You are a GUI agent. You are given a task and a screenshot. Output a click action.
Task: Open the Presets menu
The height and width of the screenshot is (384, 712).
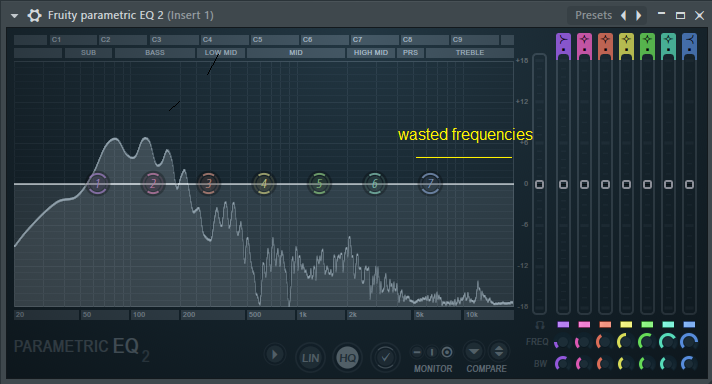coord(593,15)
